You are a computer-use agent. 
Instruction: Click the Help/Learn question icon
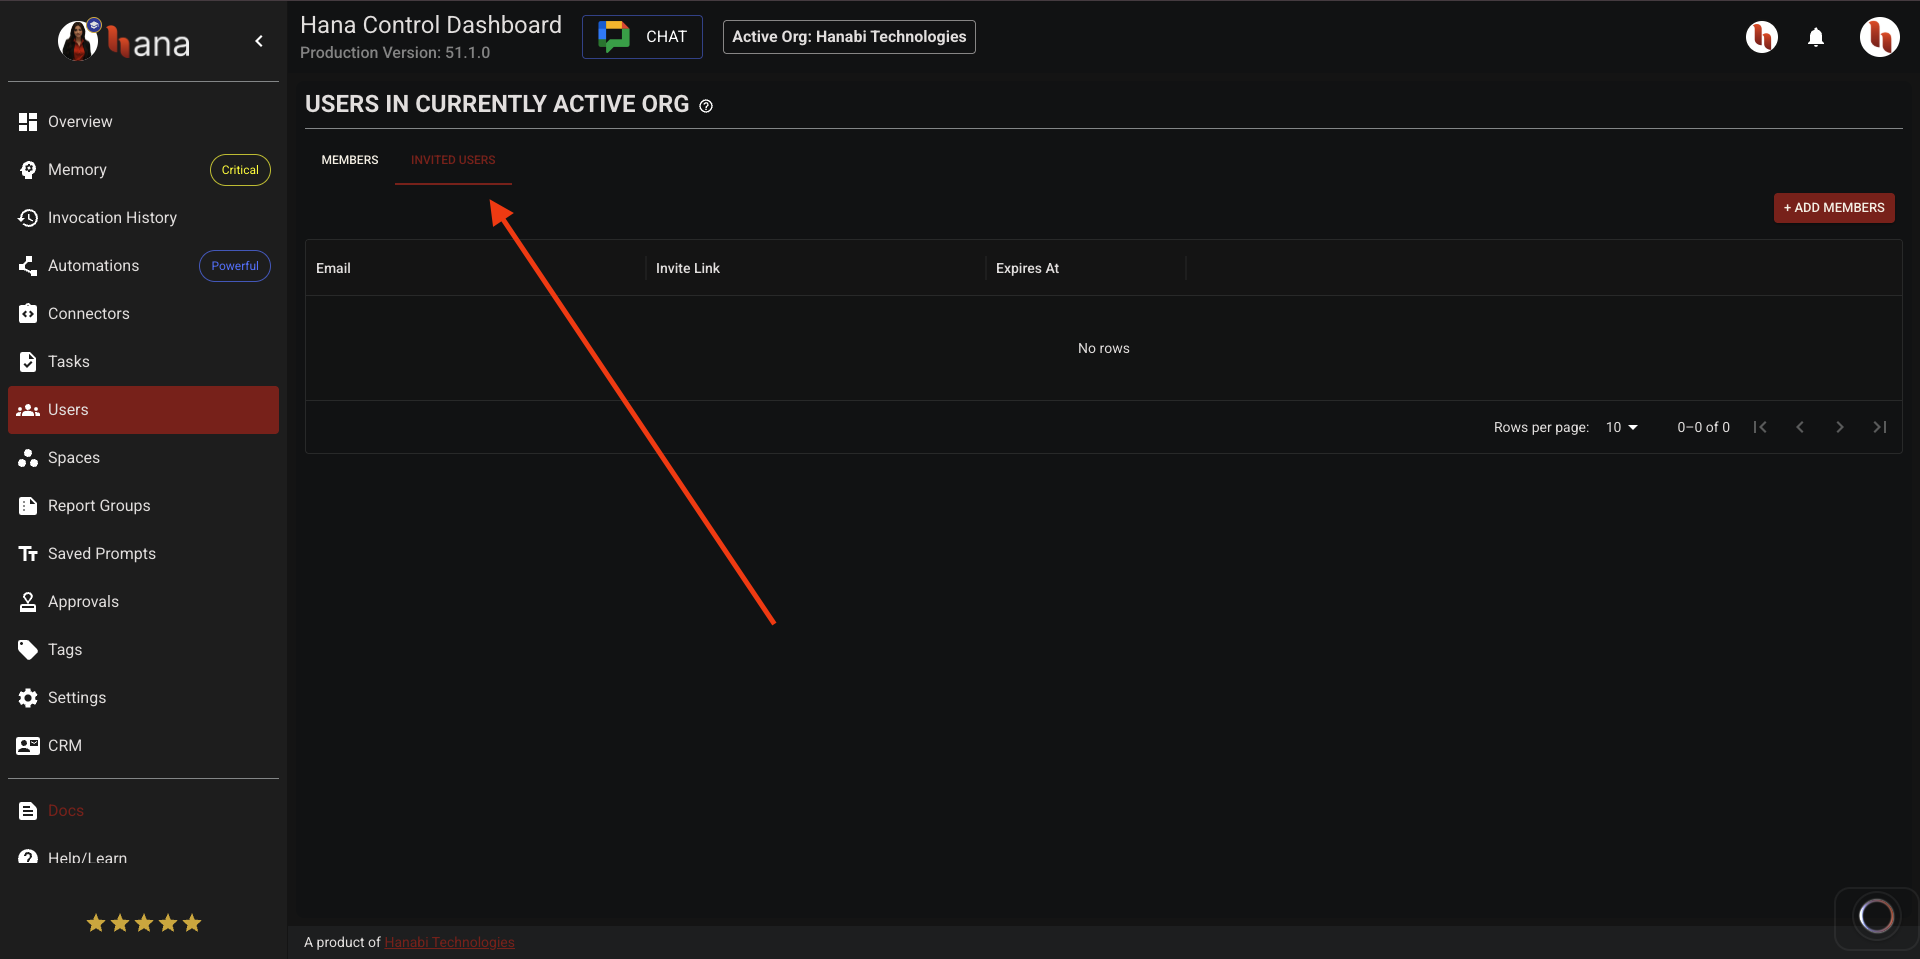pyautogui.click(x=28, y=858)
